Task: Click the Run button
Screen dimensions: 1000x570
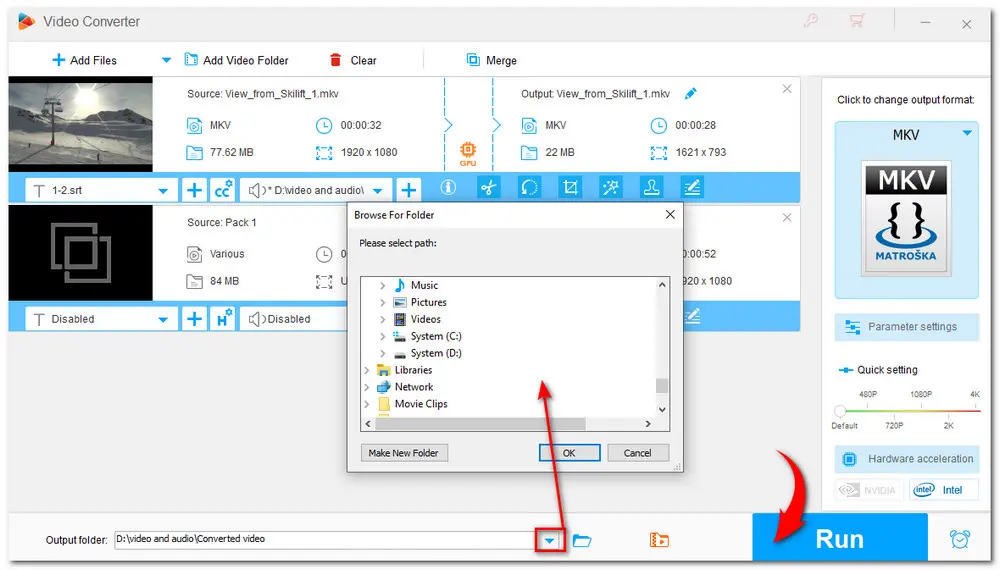Action: point(840,539)
